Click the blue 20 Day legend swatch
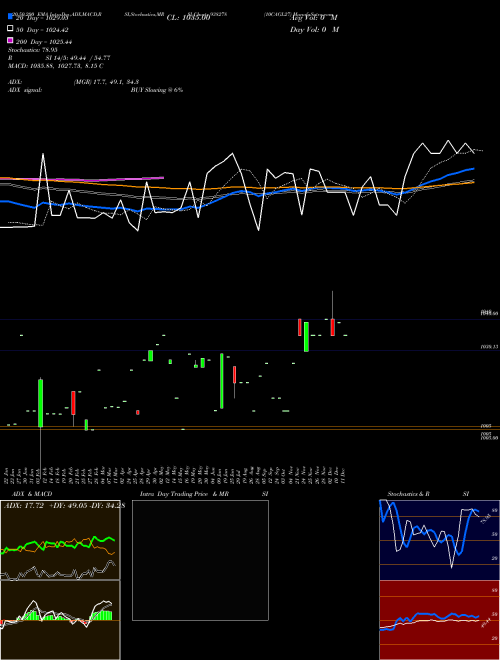This screenshot has height=660, width=500. coord(11,17)
